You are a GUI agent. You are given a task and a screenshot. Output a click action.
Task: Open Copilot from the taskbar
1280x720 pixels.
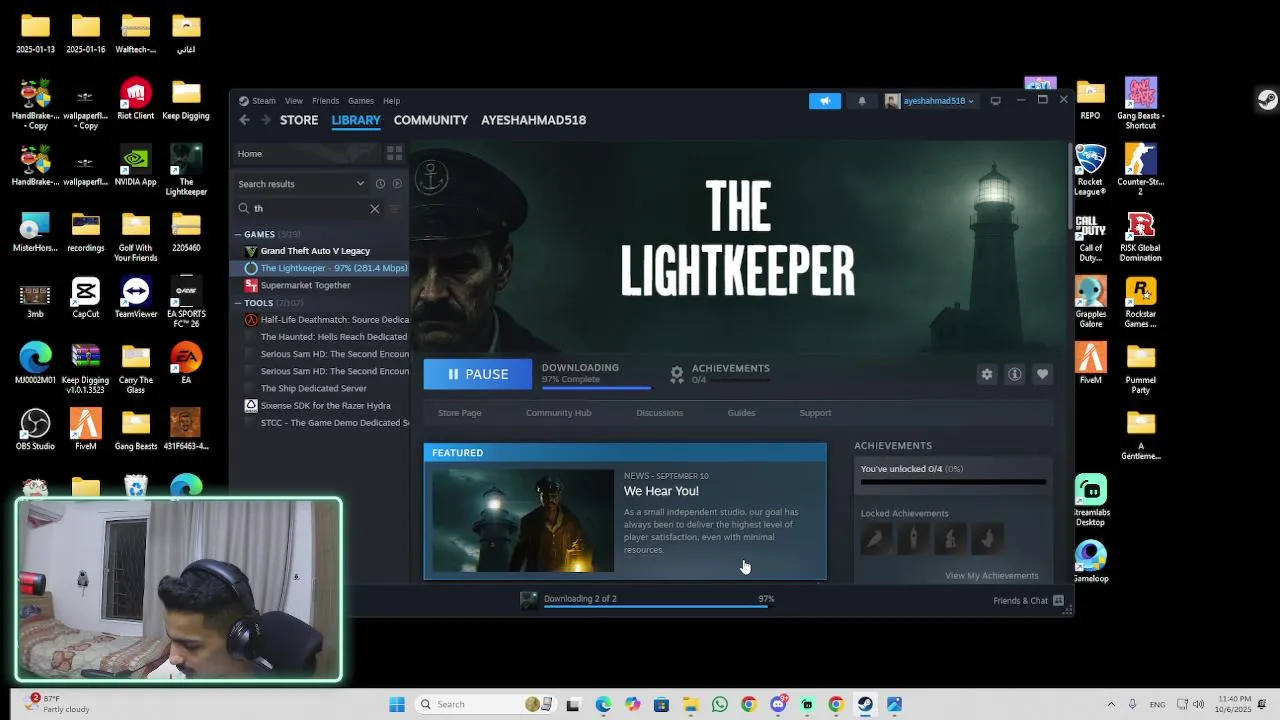coord(633,704)
